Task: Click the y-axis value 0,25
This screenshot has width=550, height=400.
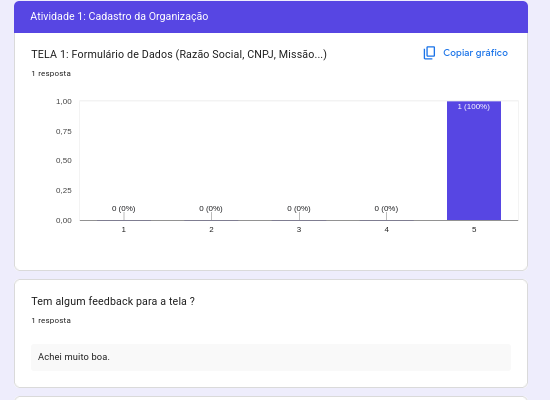Action: point(63,191)
